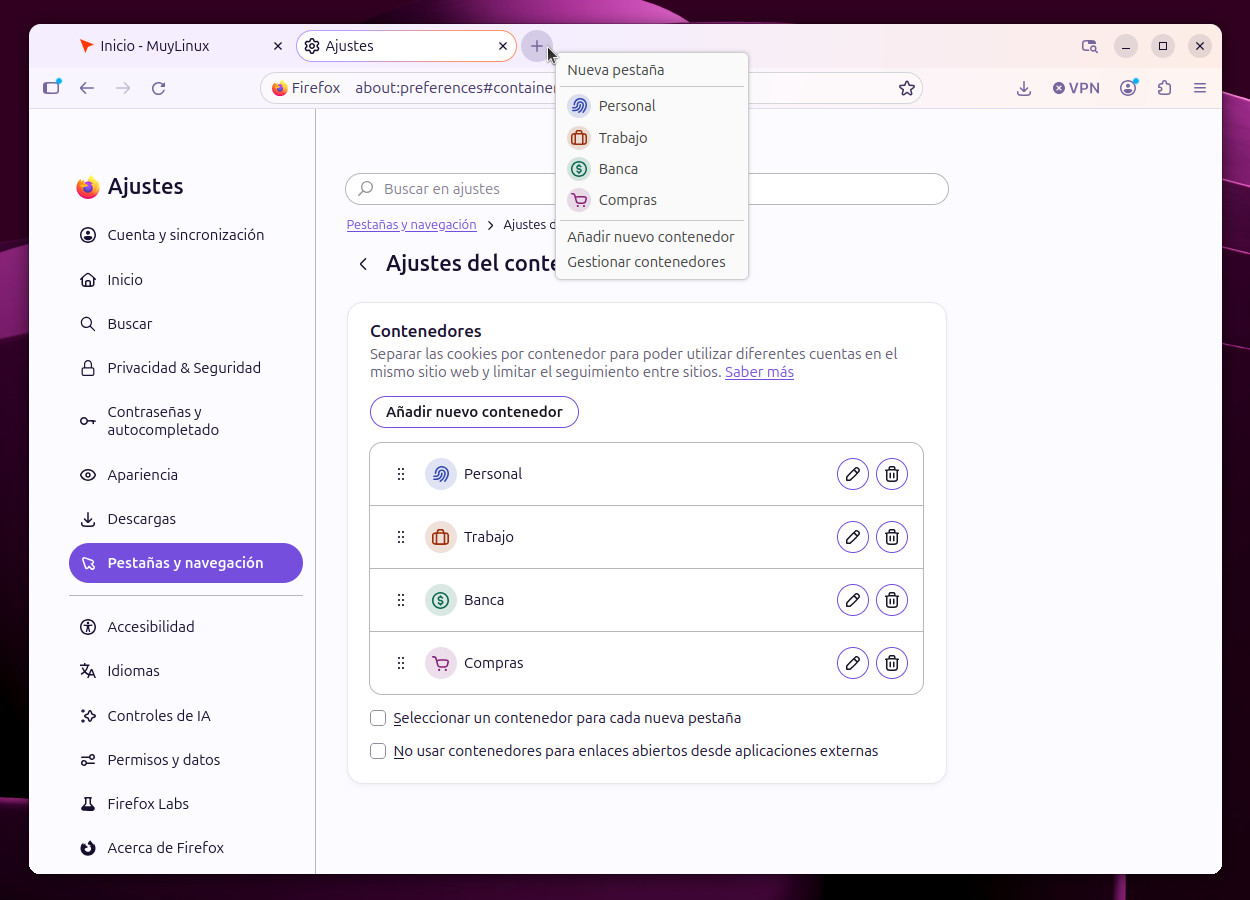Open the tab search icon in title bar
The image size is (1250, 900).
(1090, 46)
